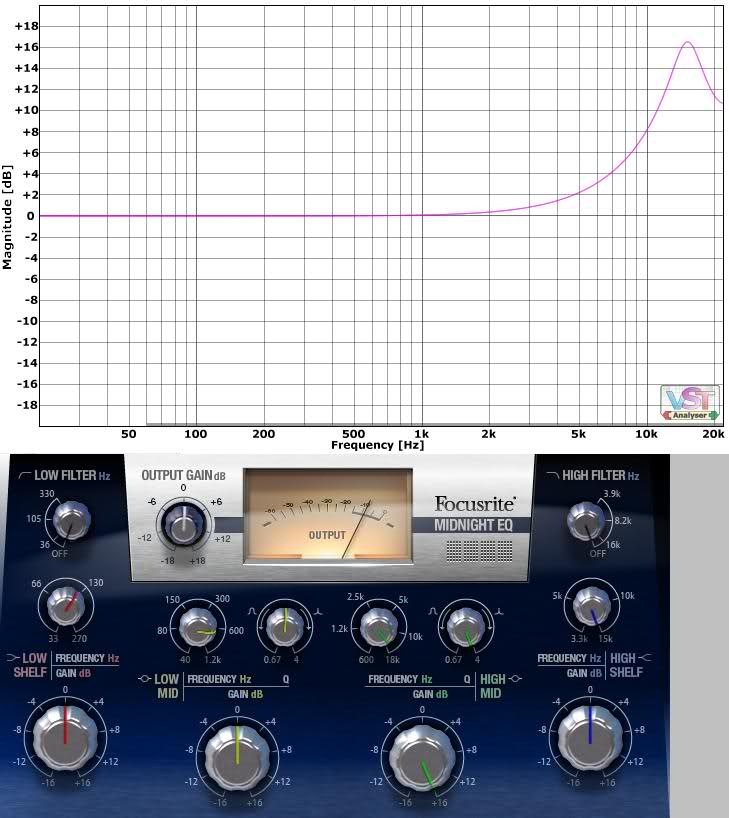Click the Low Mid gain knob

237,757
